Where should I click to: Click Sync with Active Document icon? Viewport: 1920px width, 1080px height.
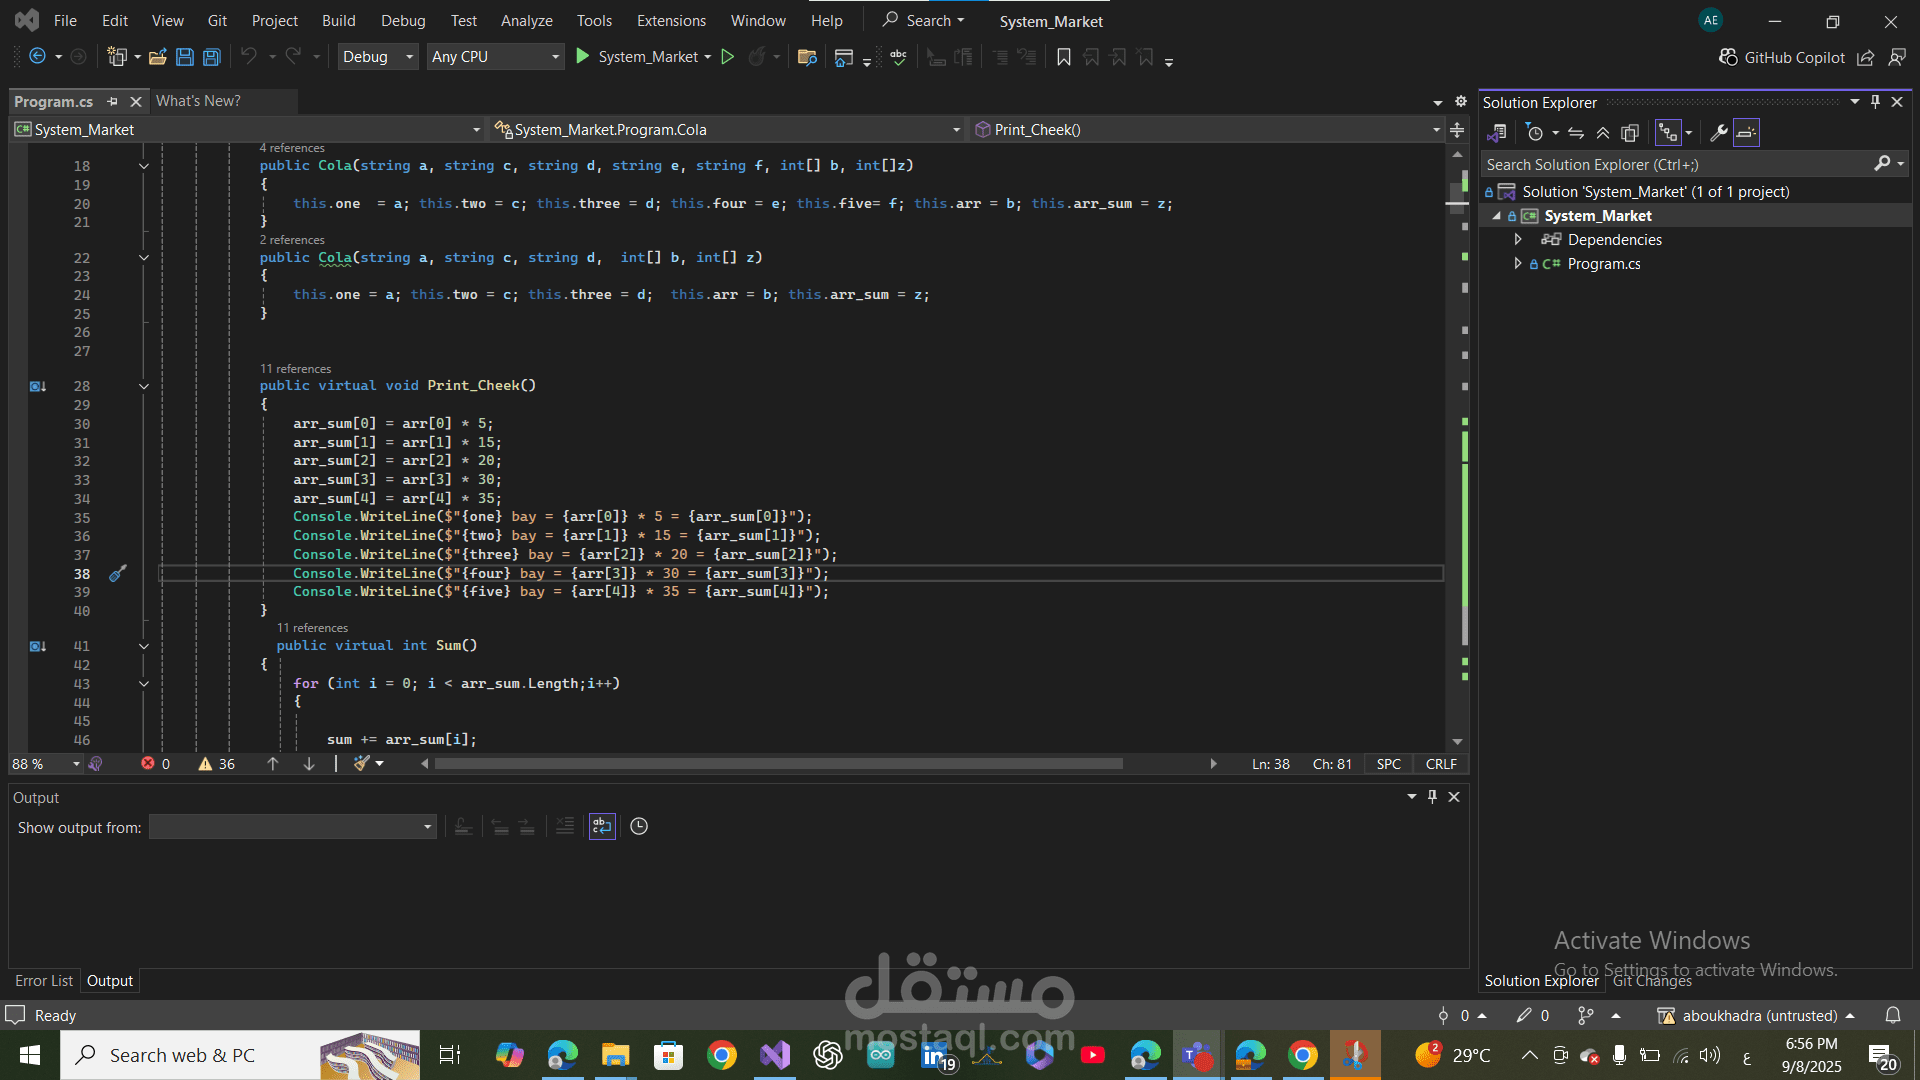[x=1576, y=133]
